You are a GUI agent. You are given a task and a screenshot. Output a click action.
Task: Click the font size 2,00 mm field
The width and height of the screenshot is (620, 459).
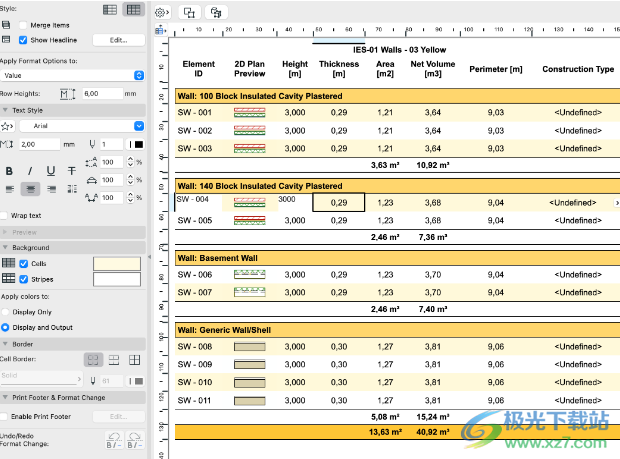[40, 144]
